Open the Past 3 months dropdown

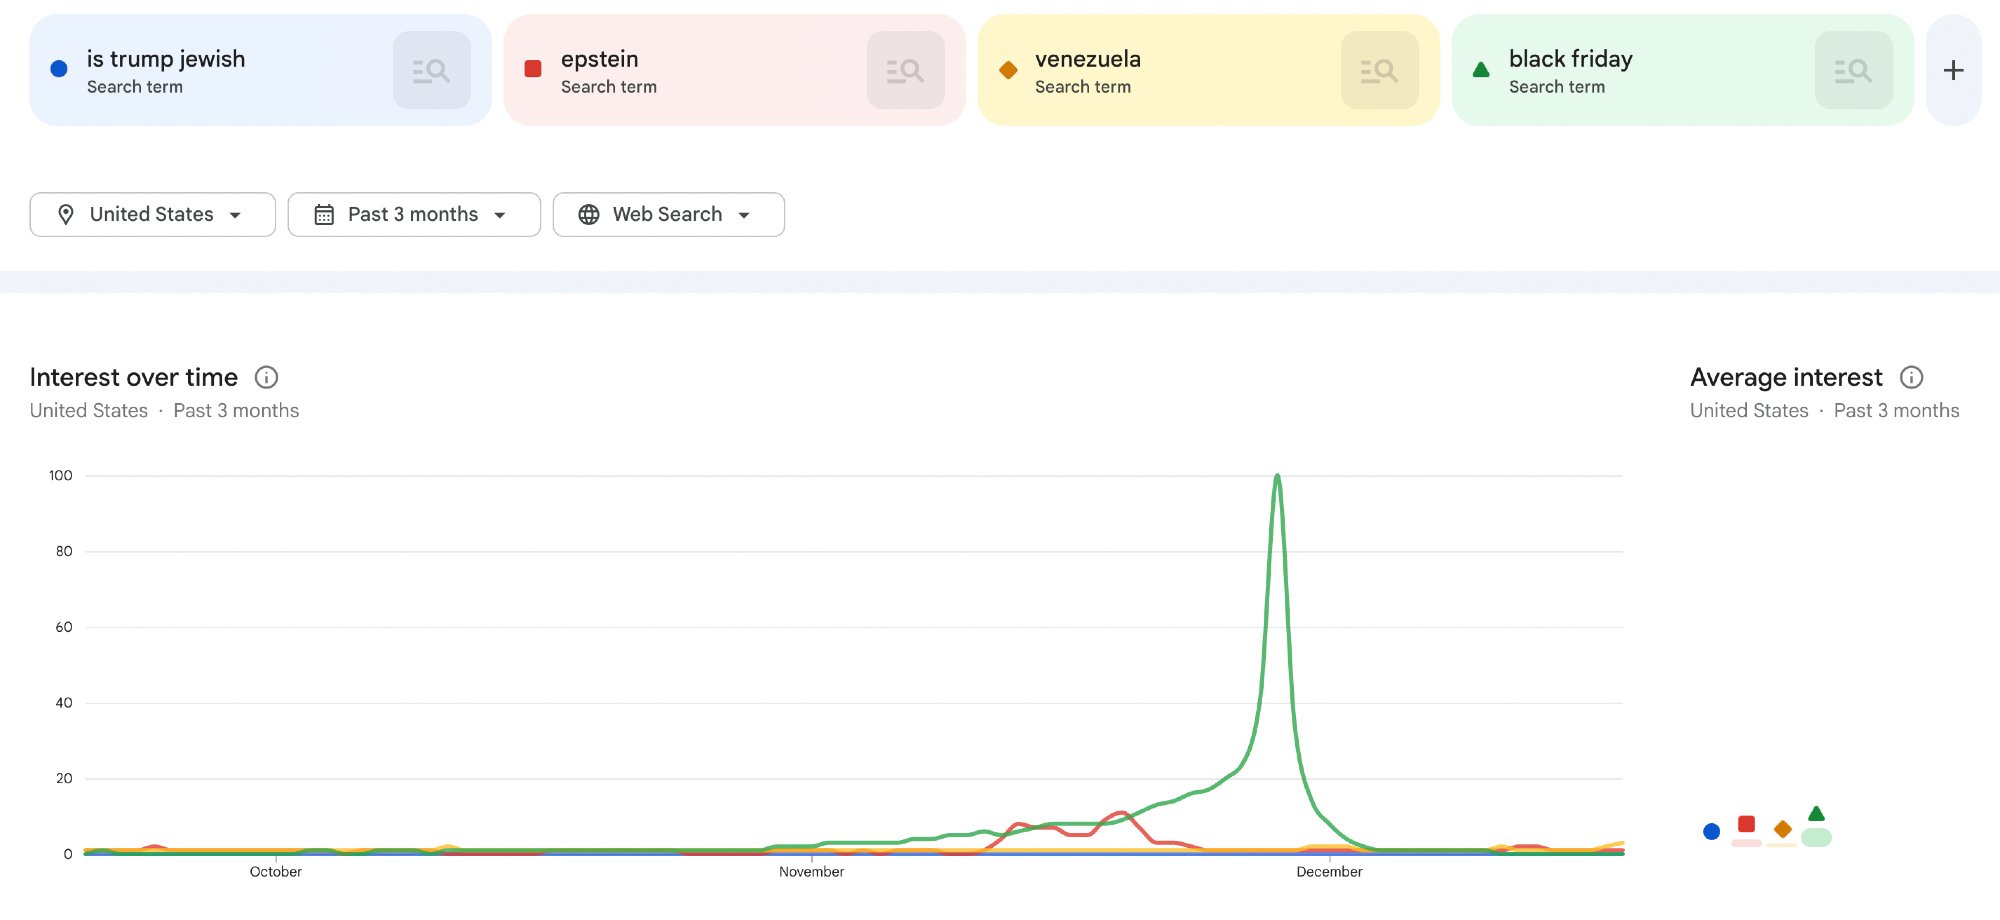click(x=414, y=215)
